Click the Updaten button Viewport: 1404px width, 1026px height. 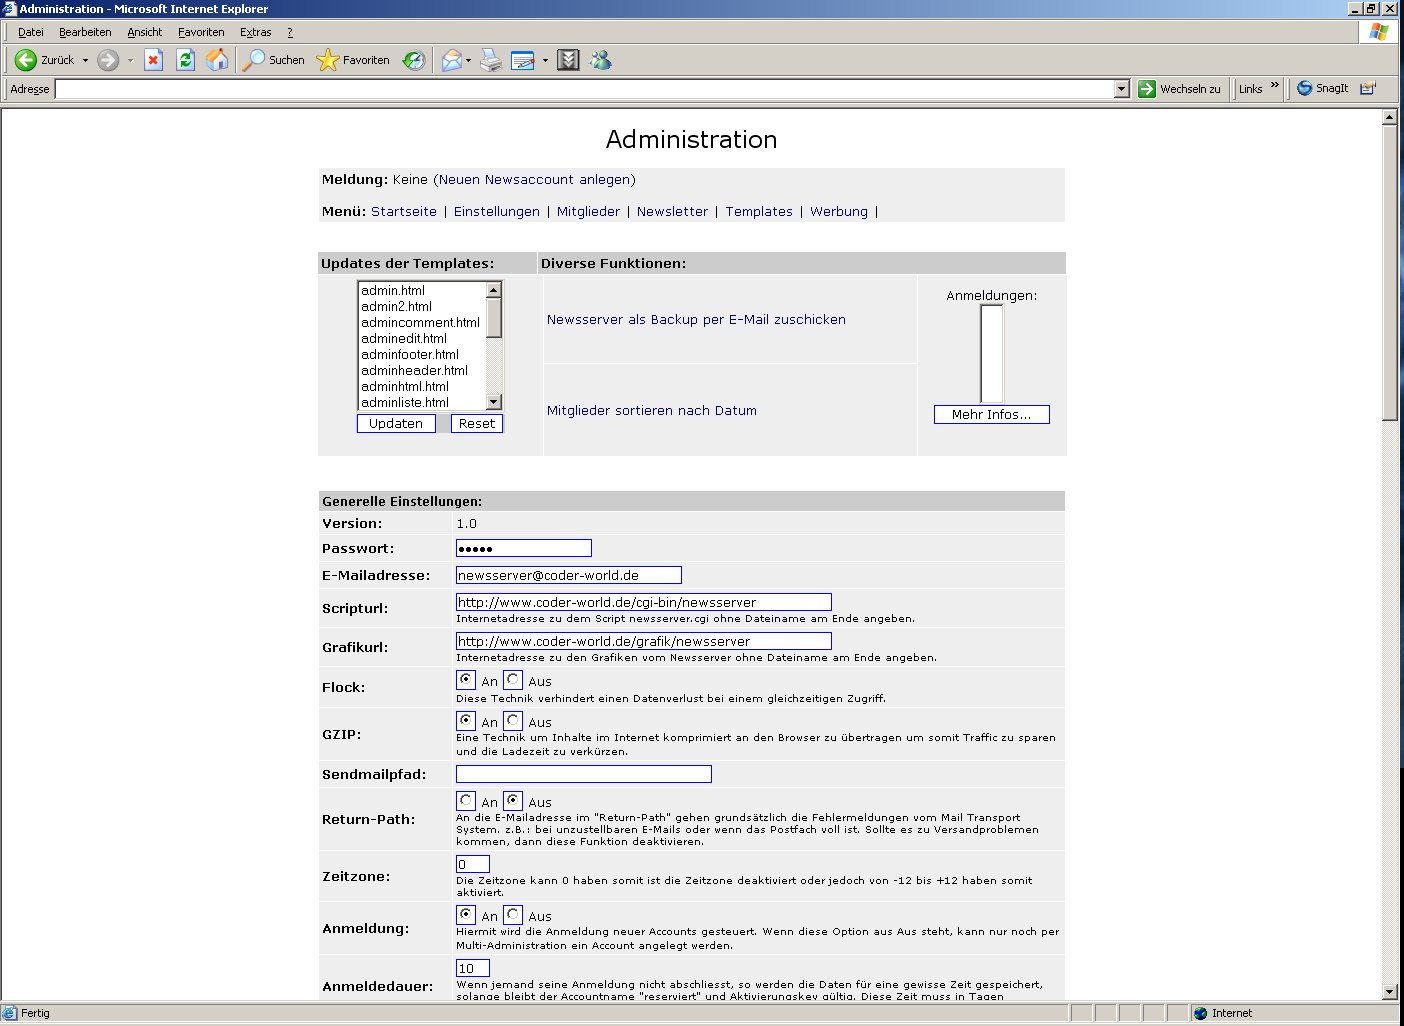coord(396,424)
